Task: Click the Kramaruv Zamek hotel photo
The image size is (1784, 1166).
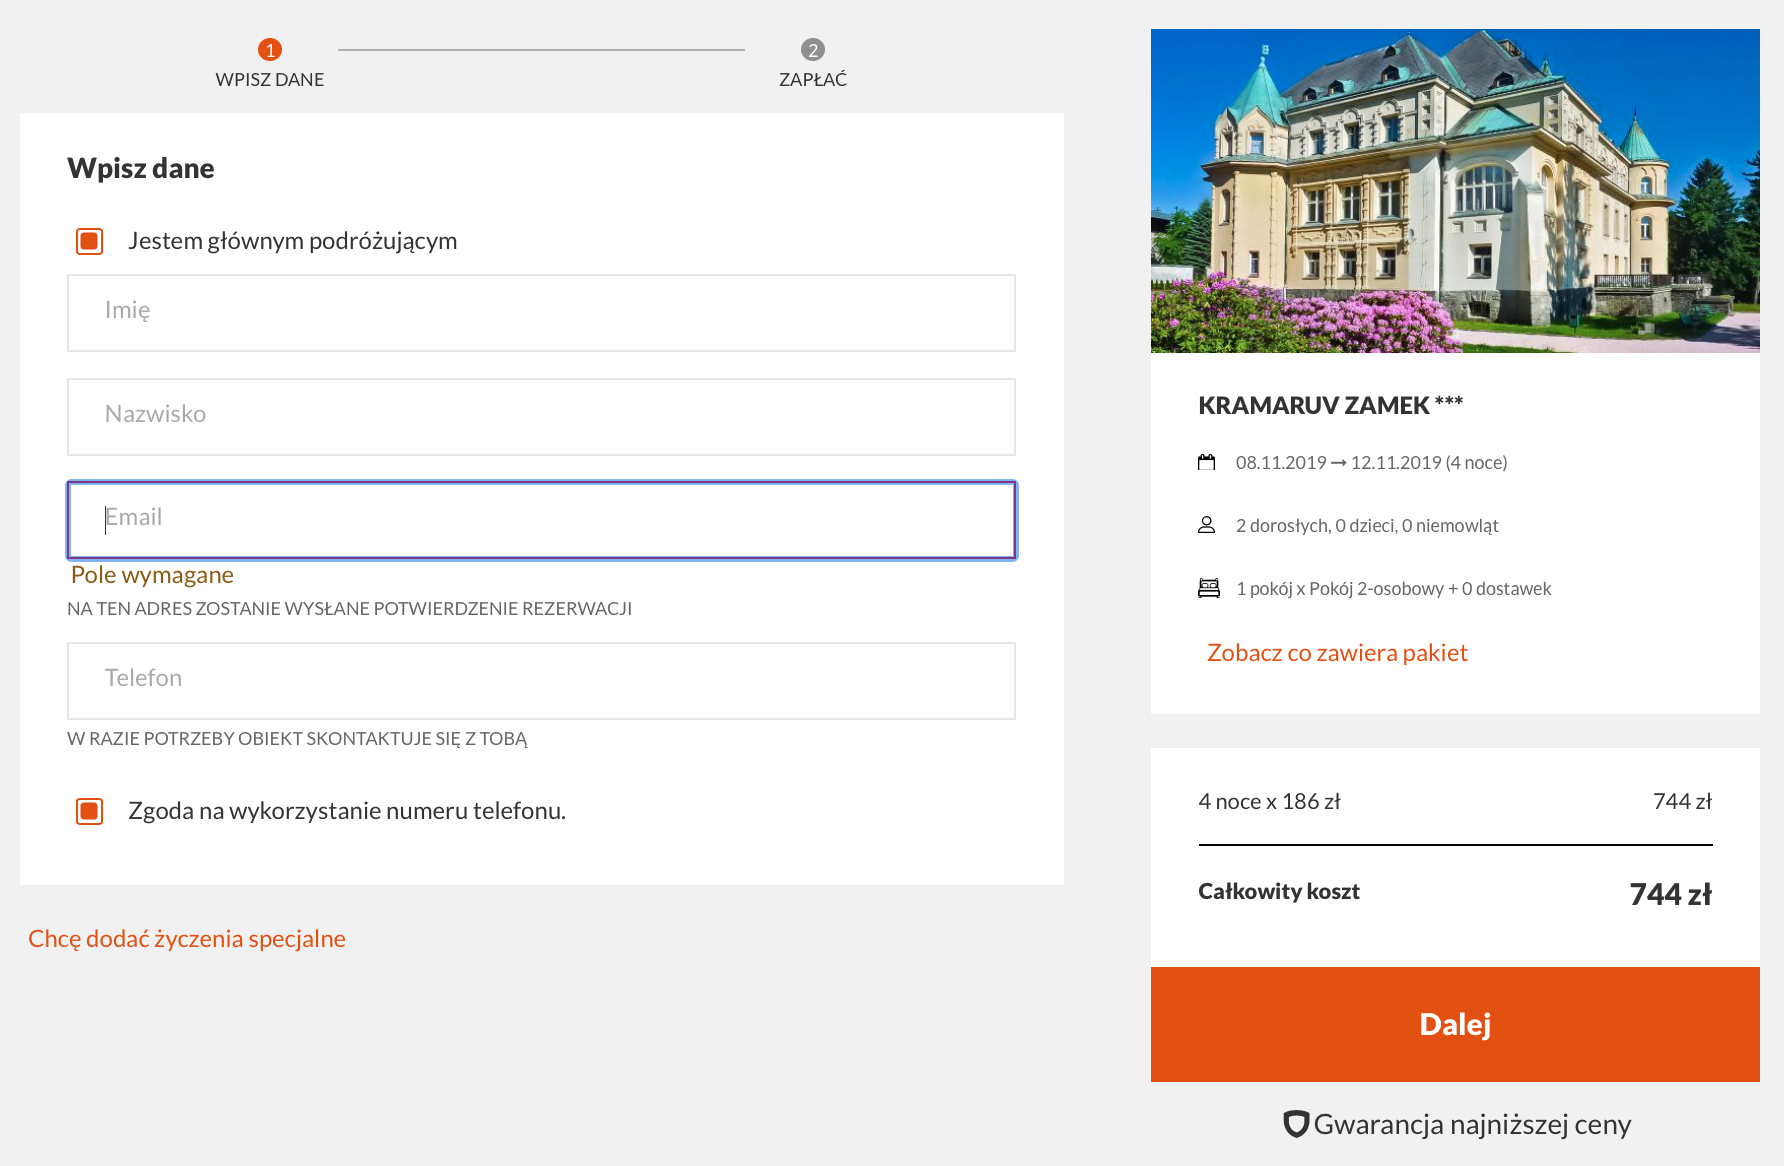Action: 1455,191
